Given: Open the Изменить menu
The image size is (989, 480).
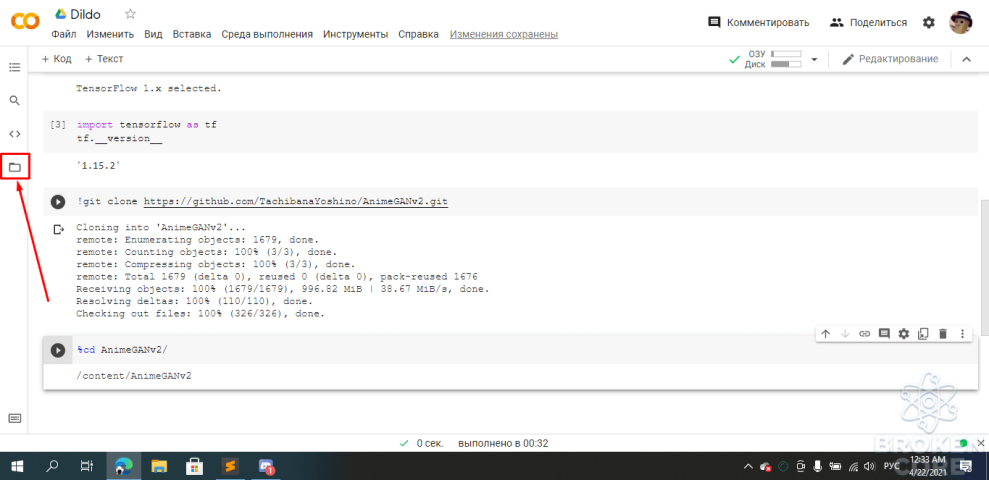Looking at the screenshot, I should (x=110, y=34).
